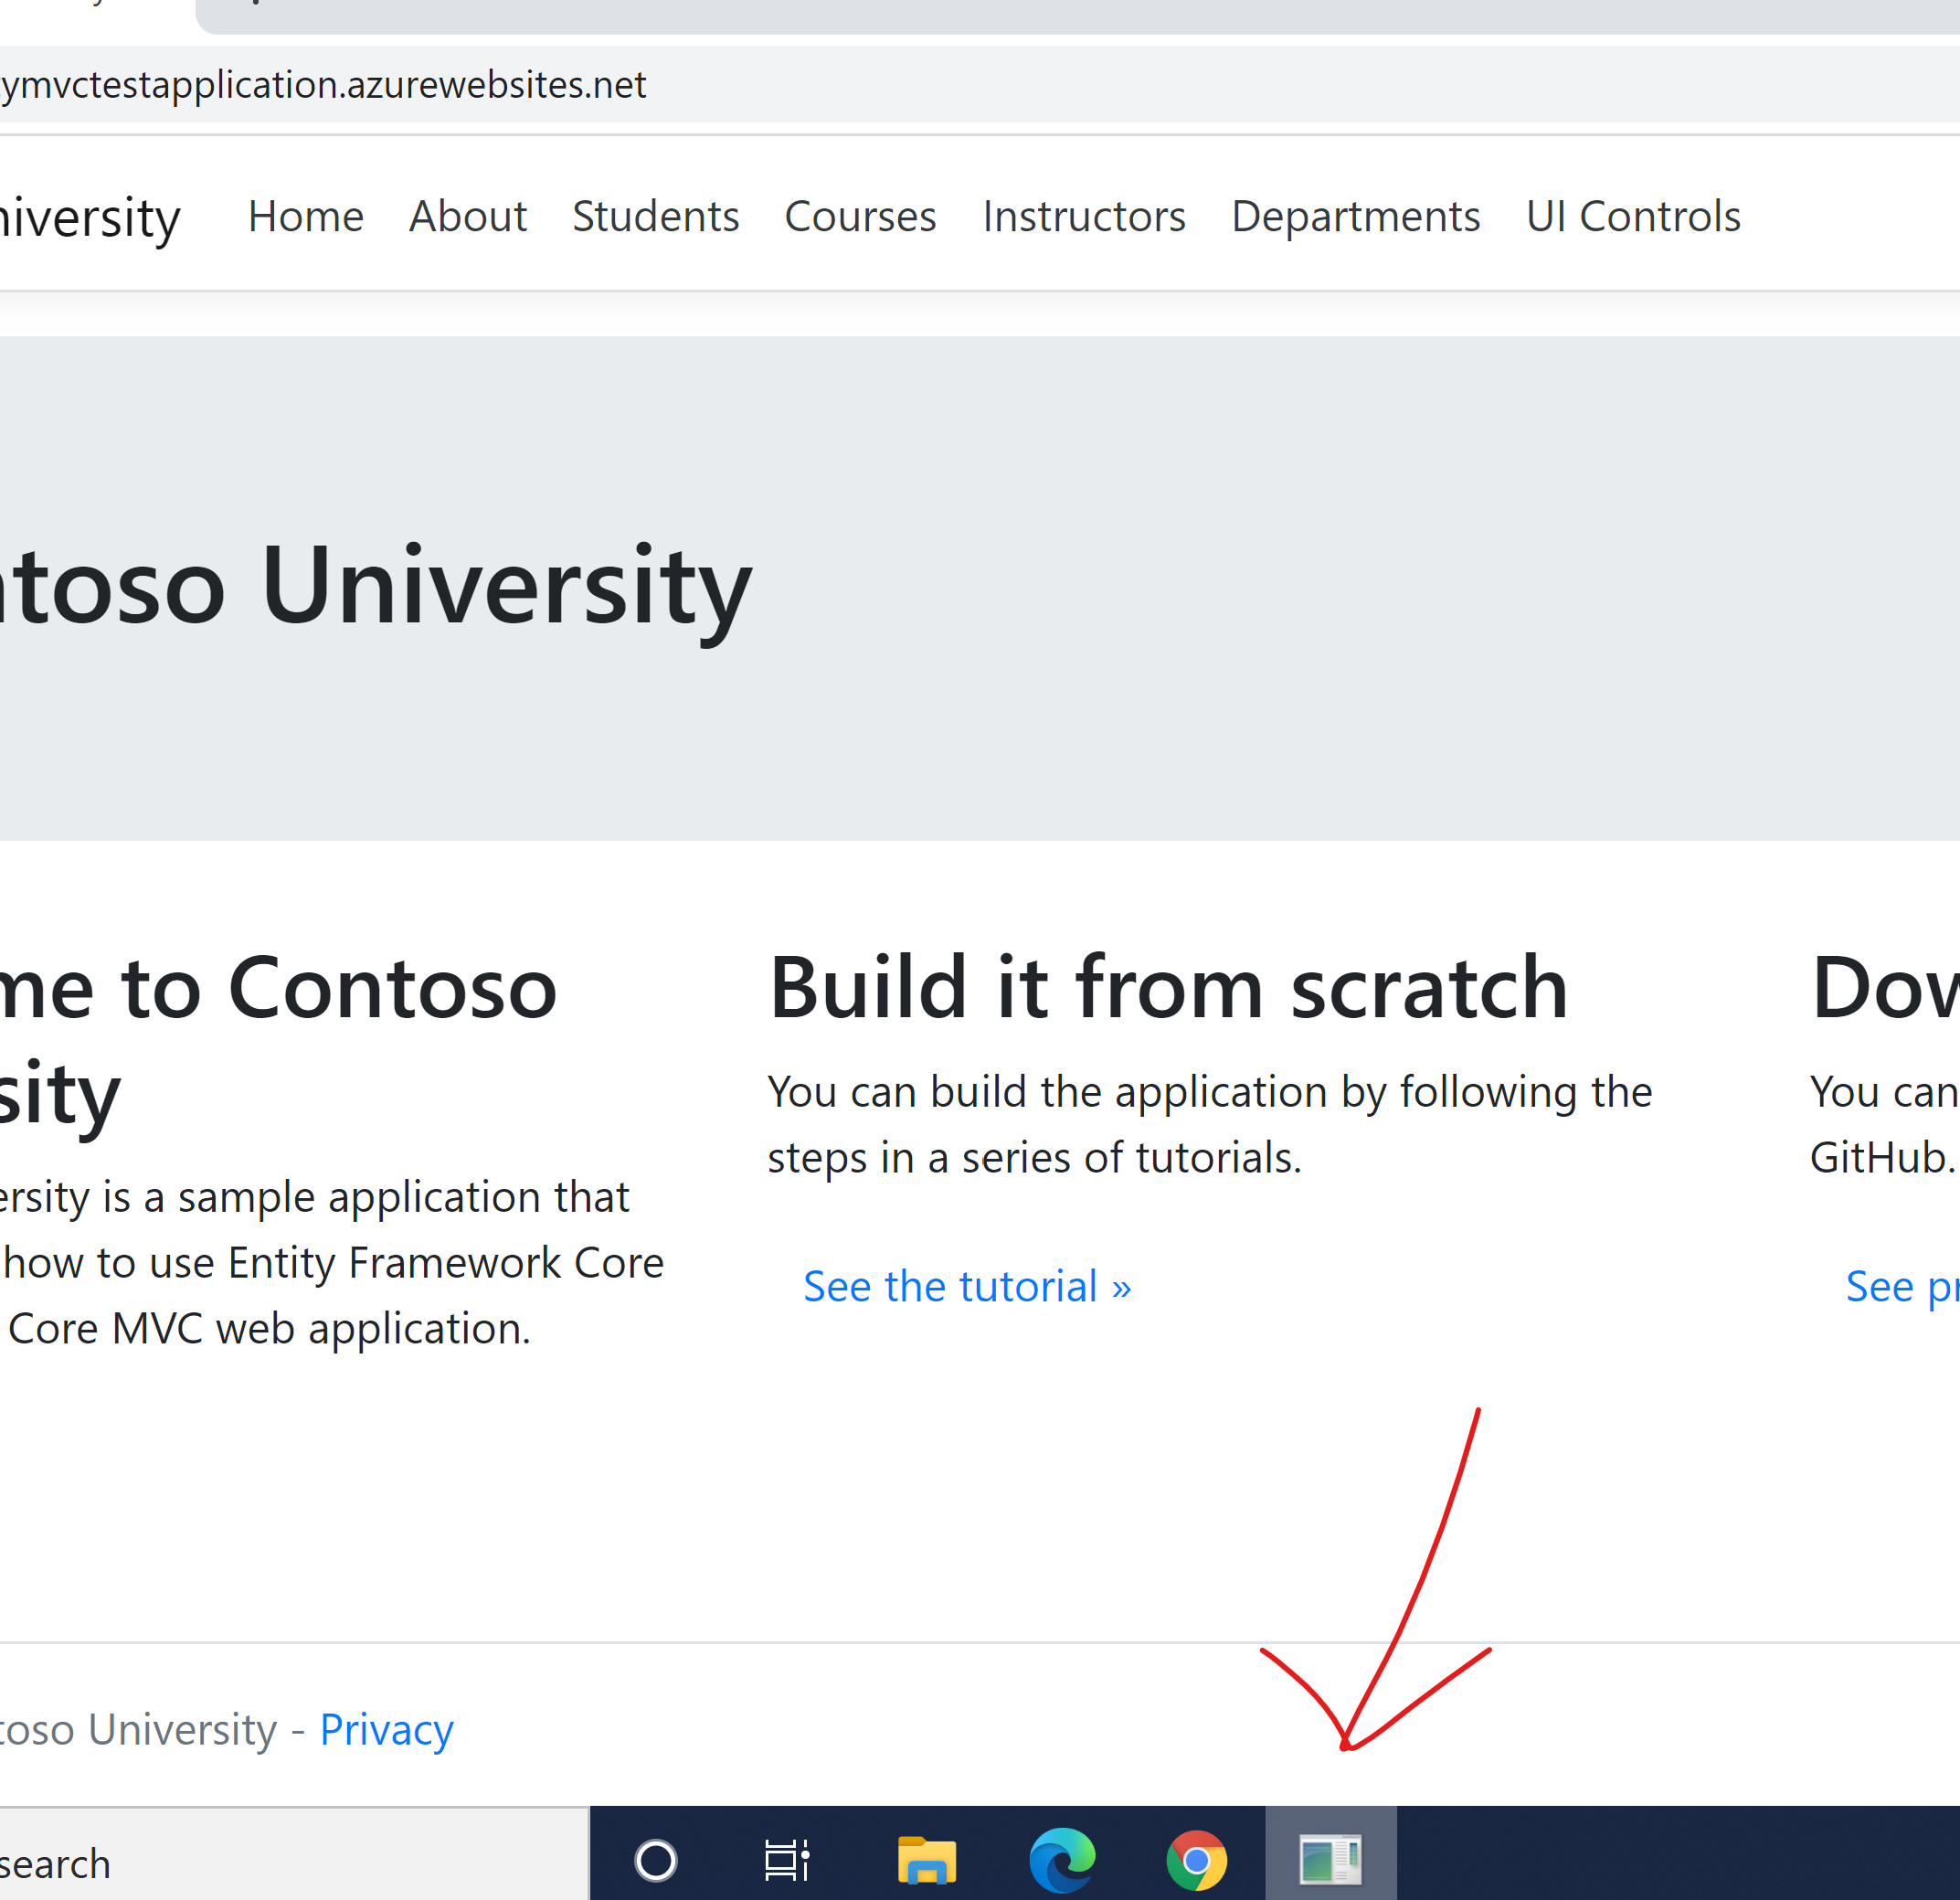This screenshot has width=1960, height=1900.
Task: Click the cut-off 'See pr' link under GitHub
Action: [x=1901, y=1286]
